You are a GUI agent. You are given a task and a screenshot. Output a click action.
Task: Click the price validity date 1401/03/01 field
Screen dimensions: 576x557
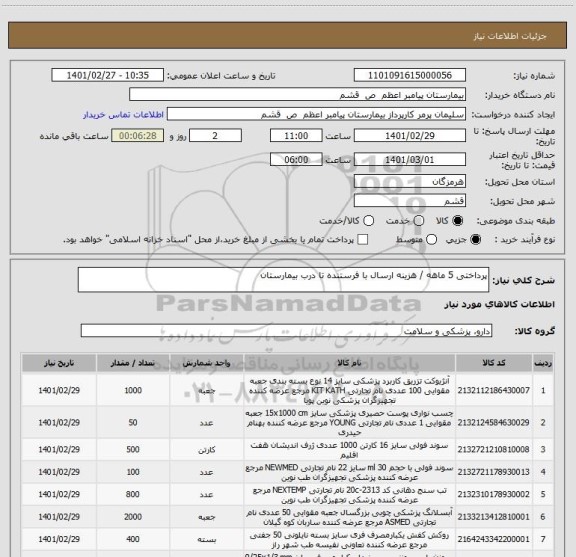click(410, 159)
